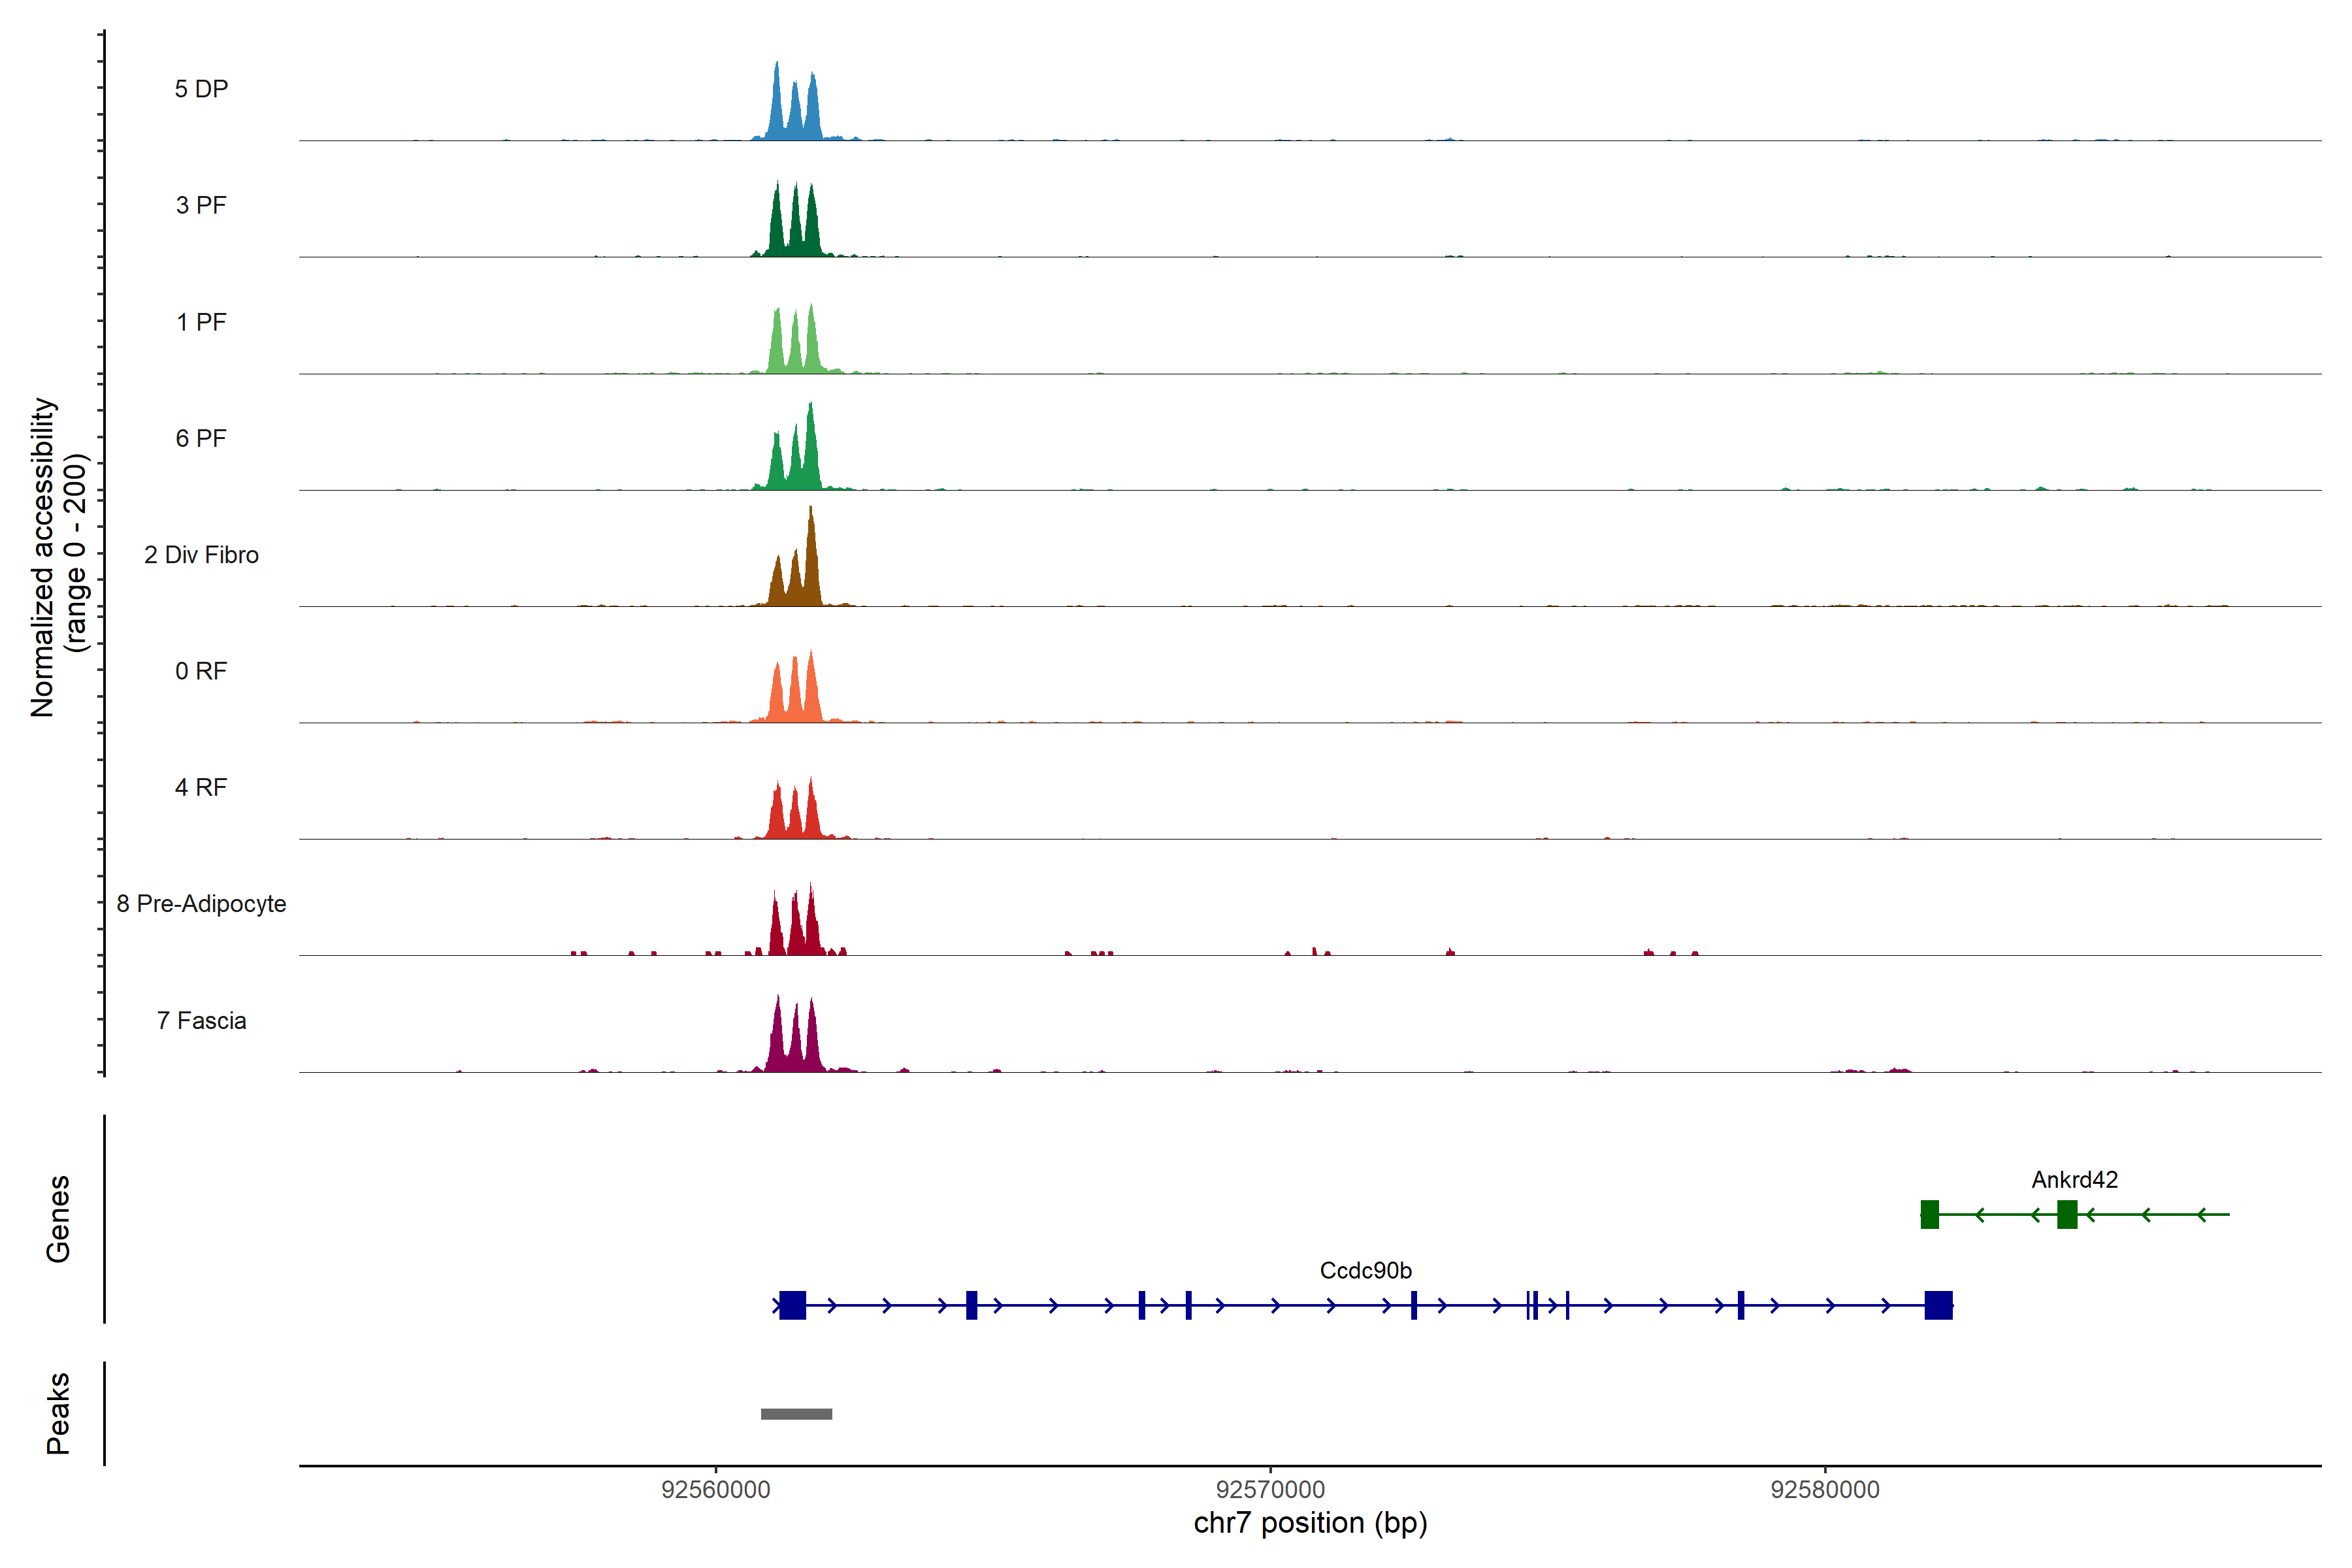Click the Ankrd42 gene label
The image size is (2352, 1568).
pyautogui.click(x=2074, y=1180)
